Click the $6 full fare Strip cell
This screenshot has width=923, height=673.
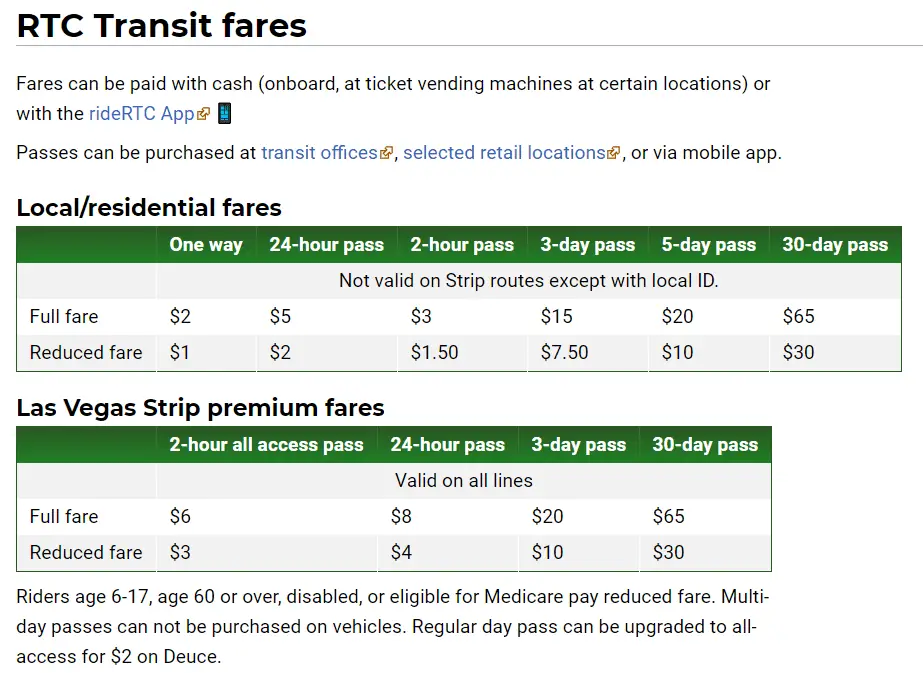click(x=267, y=516)
